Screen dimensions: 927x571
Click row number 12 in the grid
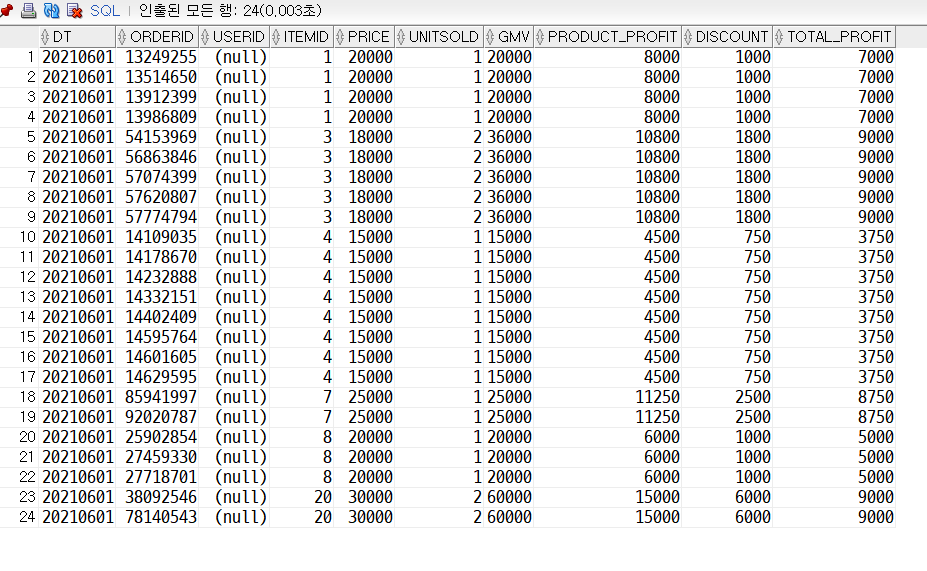tap(20, 277)
